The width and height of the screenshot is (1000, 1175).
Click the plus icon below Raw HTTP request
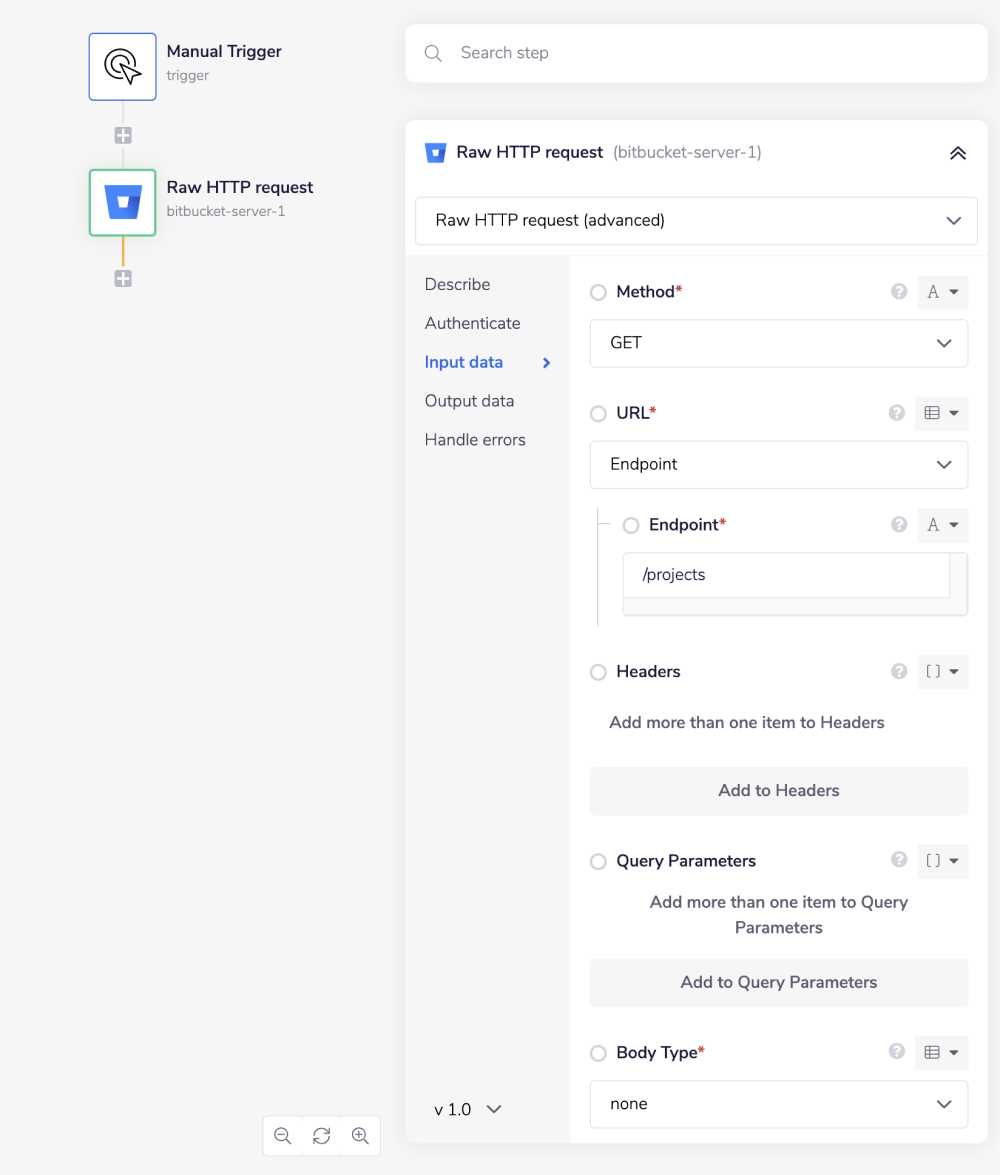coord(122,278)
